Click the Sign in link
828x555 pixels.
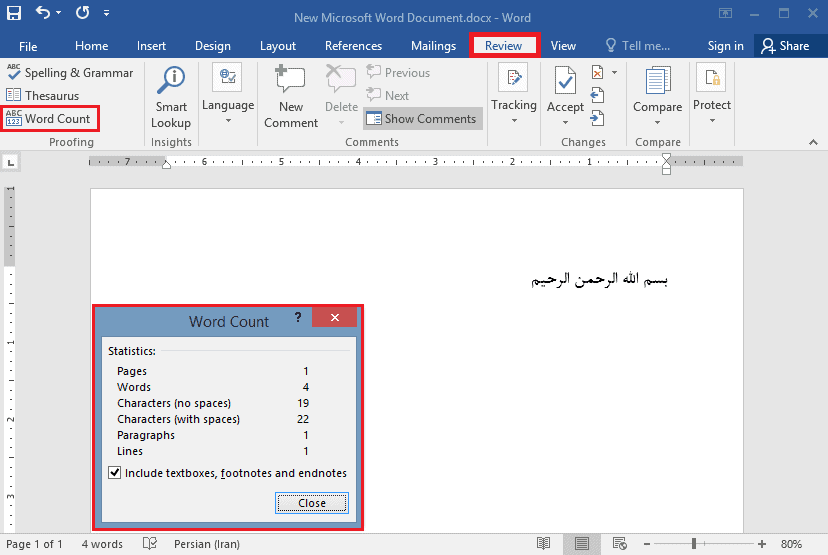pyautogui.click(x=725, y=46)
